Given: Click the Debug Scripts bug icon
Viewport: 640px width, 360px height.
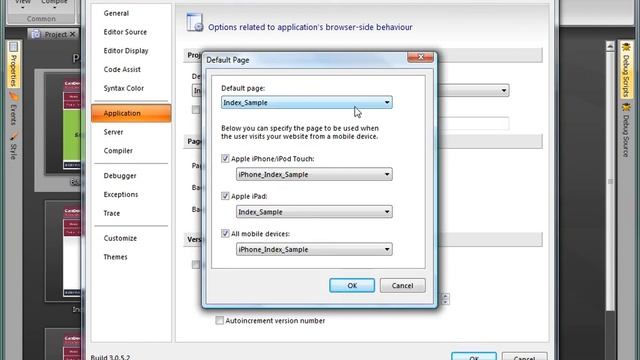Looking at the screenshot, I should [x=626, y=47].
